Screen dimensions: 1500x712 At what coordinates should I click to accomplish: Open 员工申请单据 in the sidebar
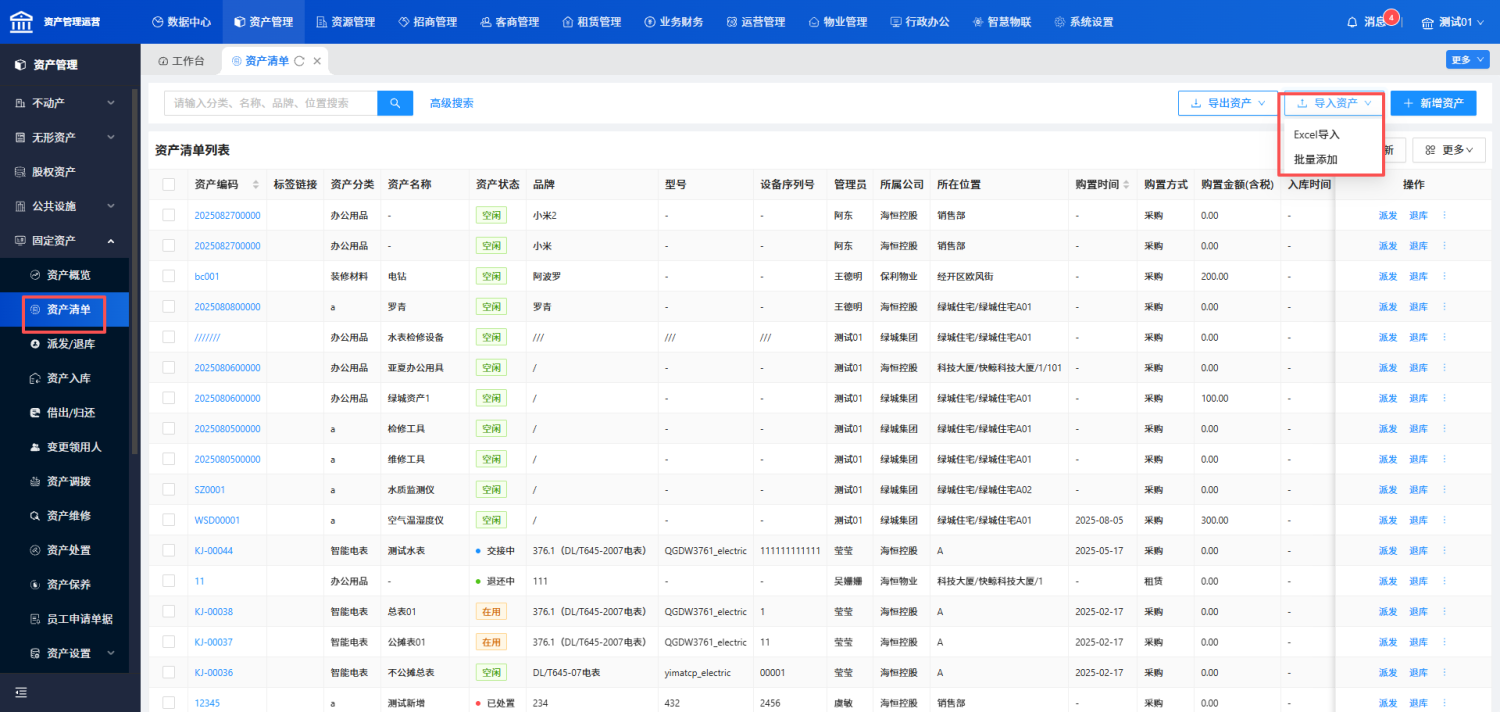click(65, 619)
